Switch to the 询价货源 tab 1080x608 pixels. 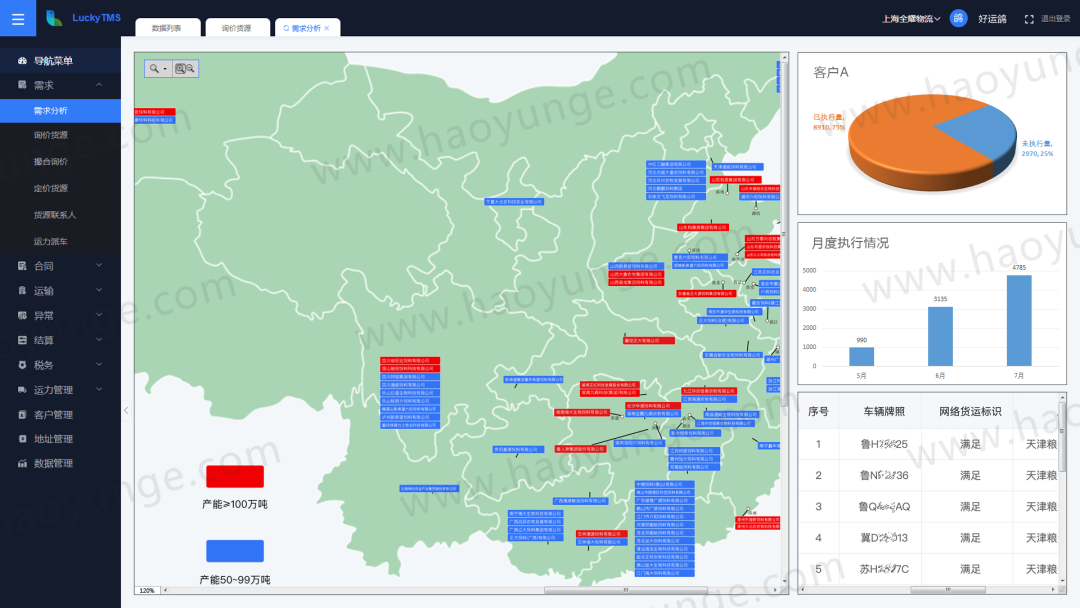tap(236, 28)
